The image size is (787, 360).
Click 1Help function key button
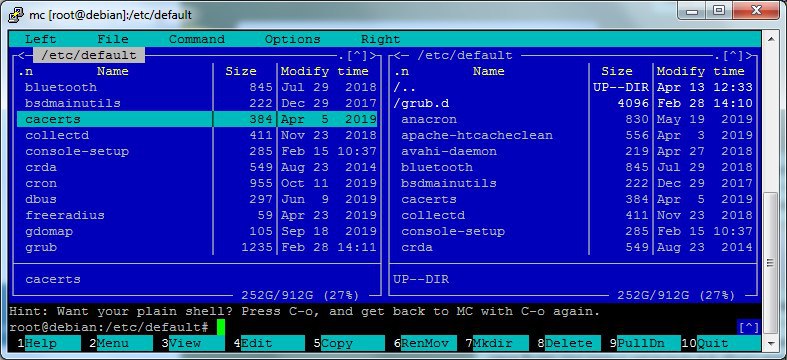pyautogui.click(x=49, y=343)
